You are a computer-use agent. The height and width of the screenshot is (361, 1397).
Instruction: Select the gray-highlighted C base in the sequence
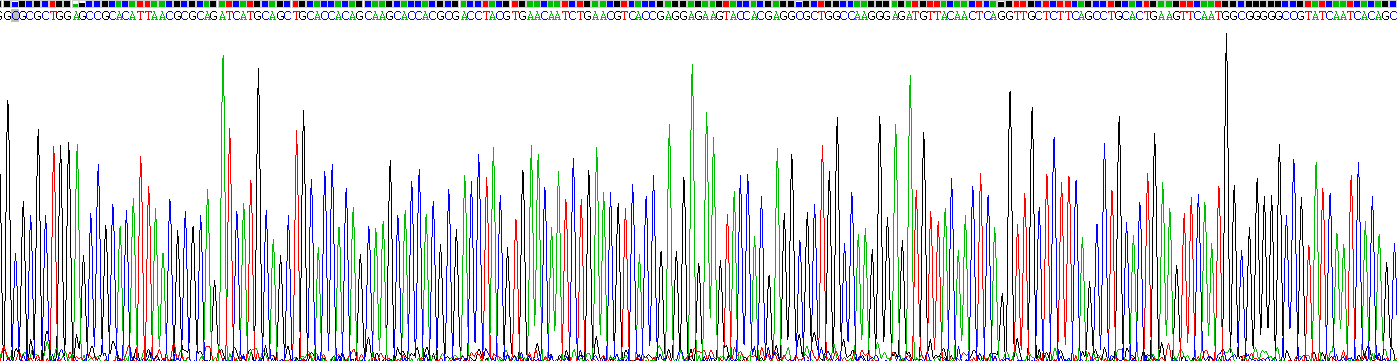click(x=15, y=15)
